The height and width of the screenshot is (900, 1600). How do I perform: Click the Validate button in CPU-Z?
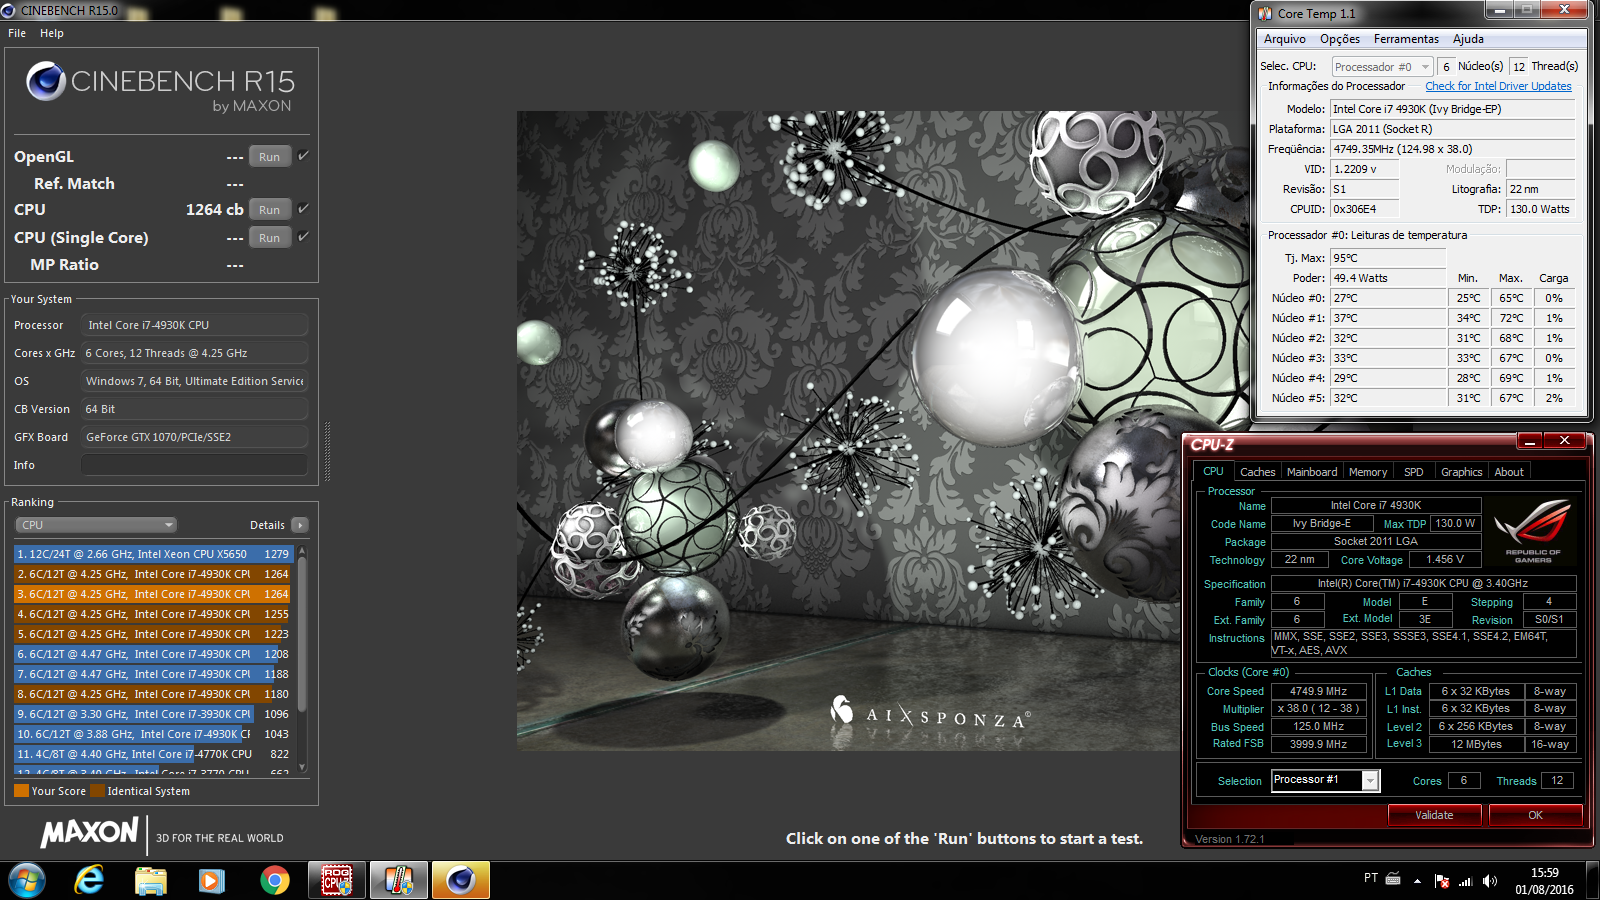click(1434, 815)
